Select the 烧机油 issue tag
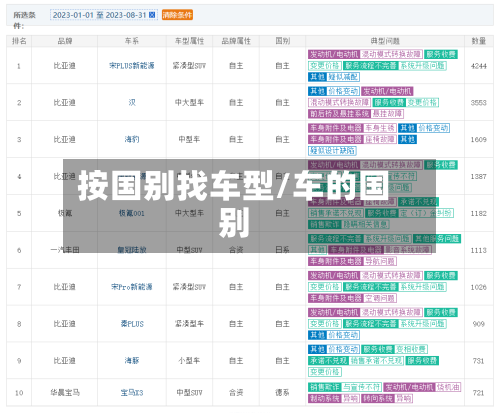500x413 pixels. pyautogui.click(x=448, y=387)
